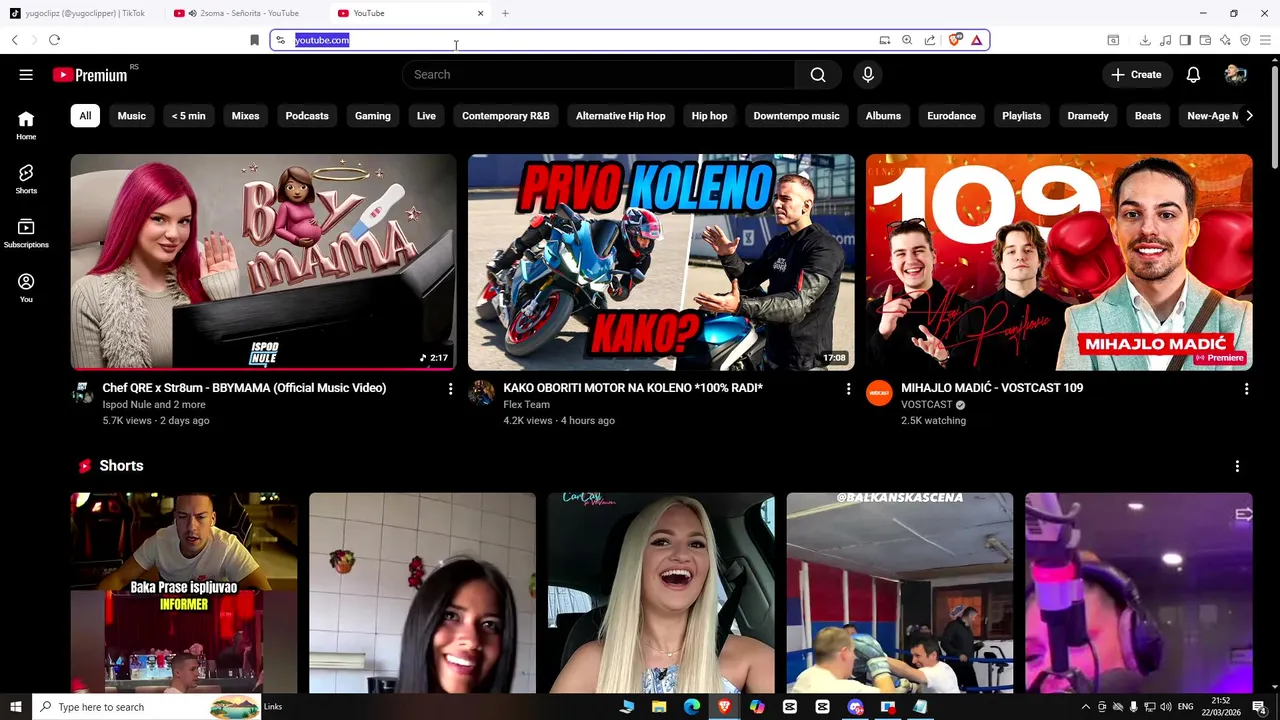Open Brave Shields lion icon
This screenshot has height=720, width=1280.
tap(955, 40)
